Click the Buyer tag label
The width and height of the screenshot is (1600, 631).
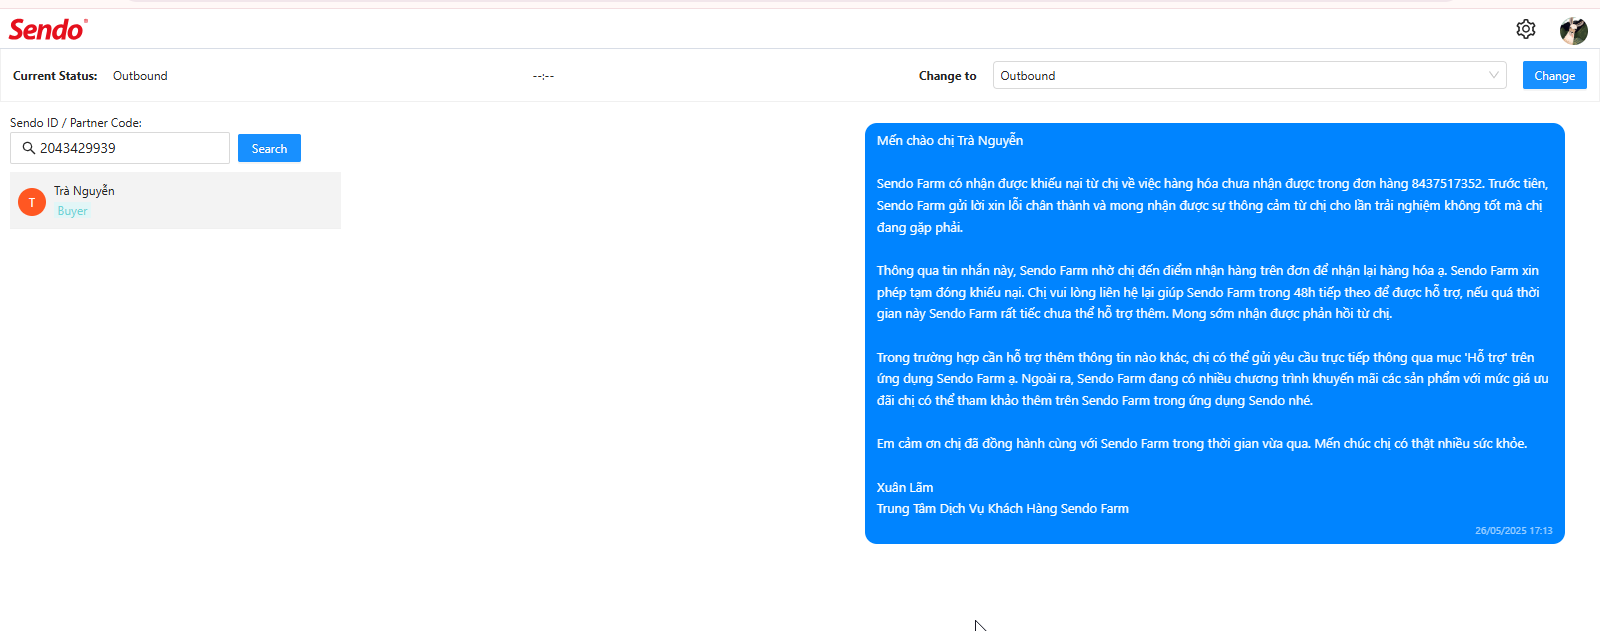coord(72,211)
